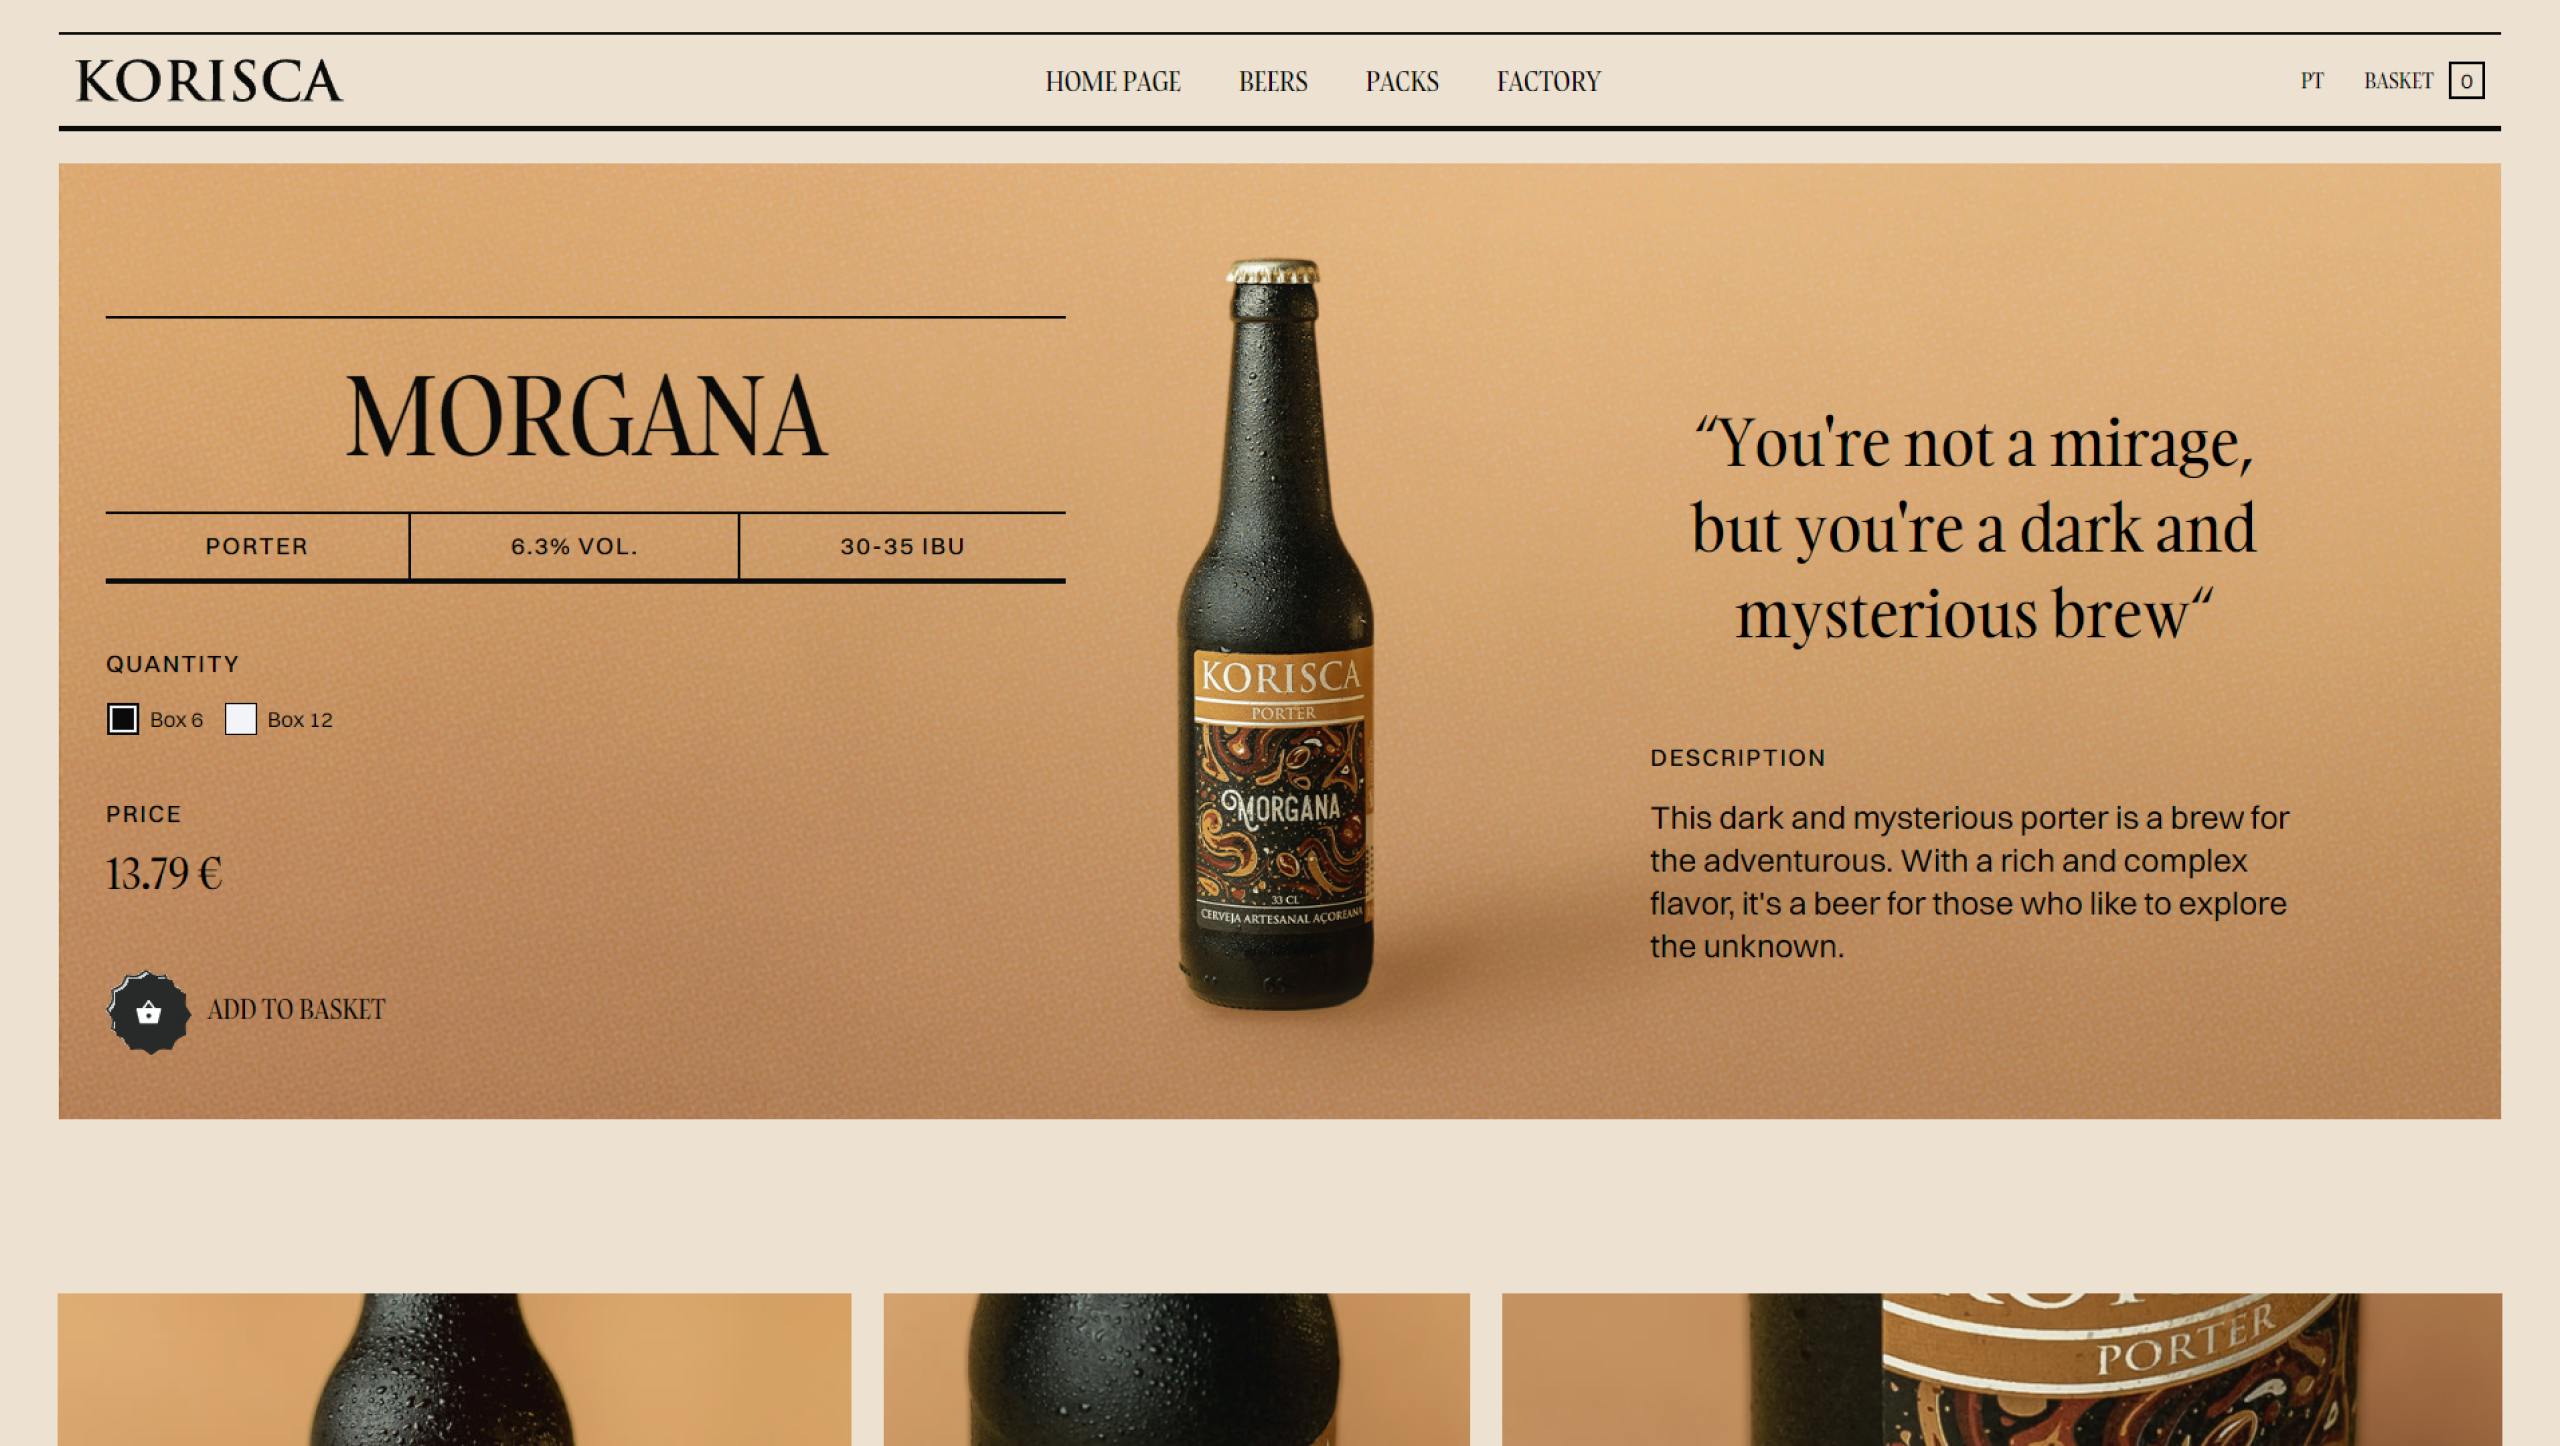Click the Box 12 label text
The width and height of the screenshot is (2560, 1446).
(x=300, y=720)
